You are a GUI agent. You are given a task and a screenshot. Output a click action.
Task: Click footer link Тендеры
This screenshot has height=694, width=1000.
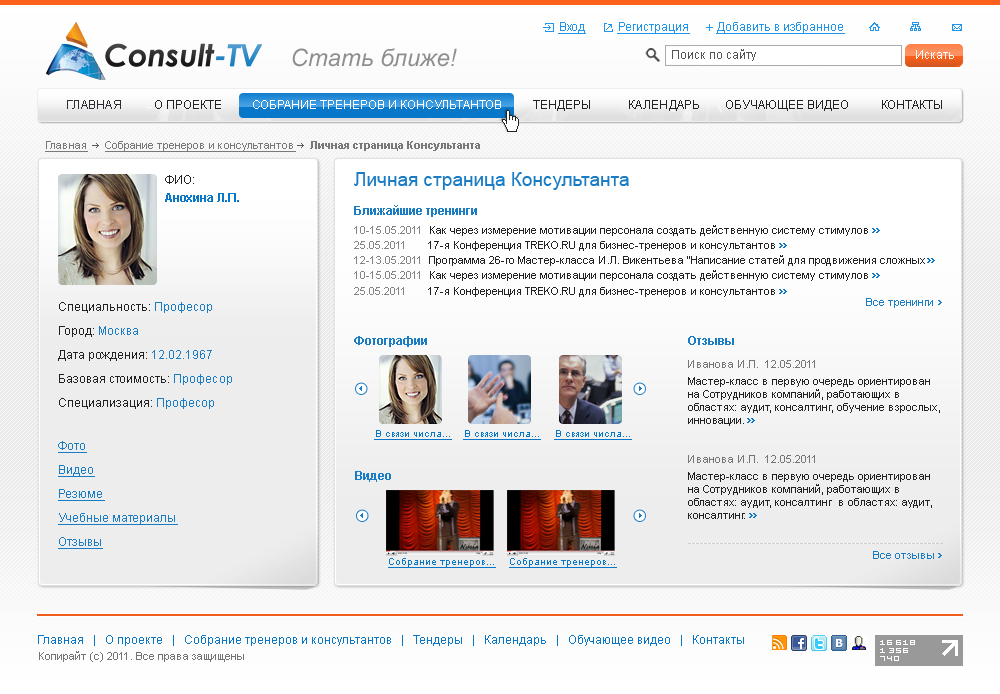[438, 640]
